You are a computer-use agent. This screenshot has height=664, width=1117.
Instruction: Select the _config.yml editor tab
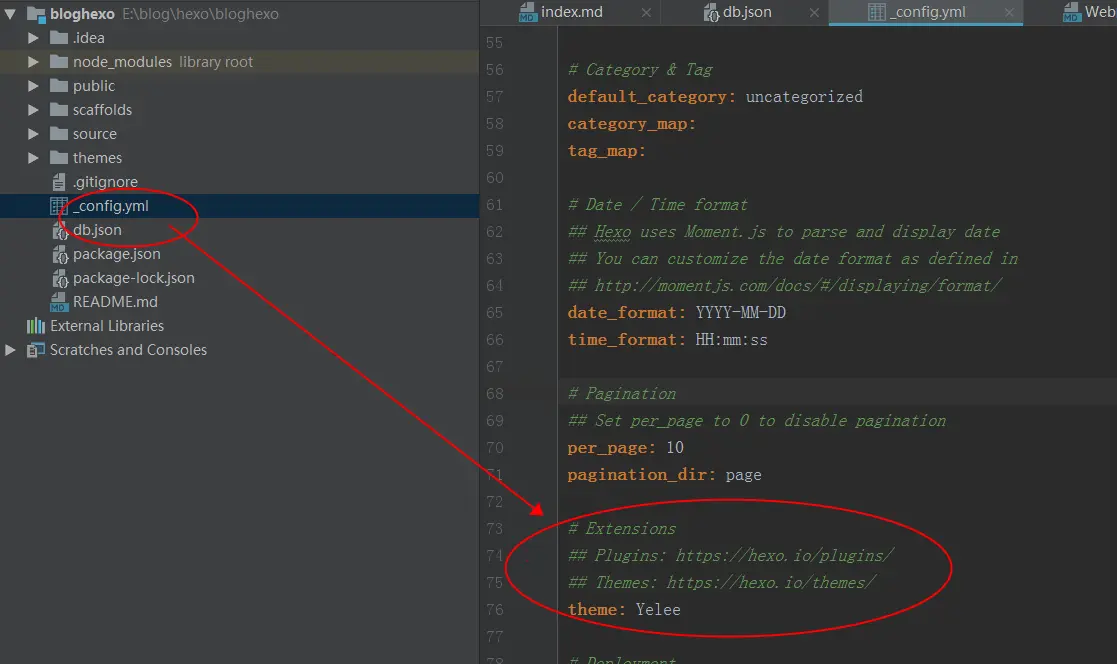pos(928,12)
